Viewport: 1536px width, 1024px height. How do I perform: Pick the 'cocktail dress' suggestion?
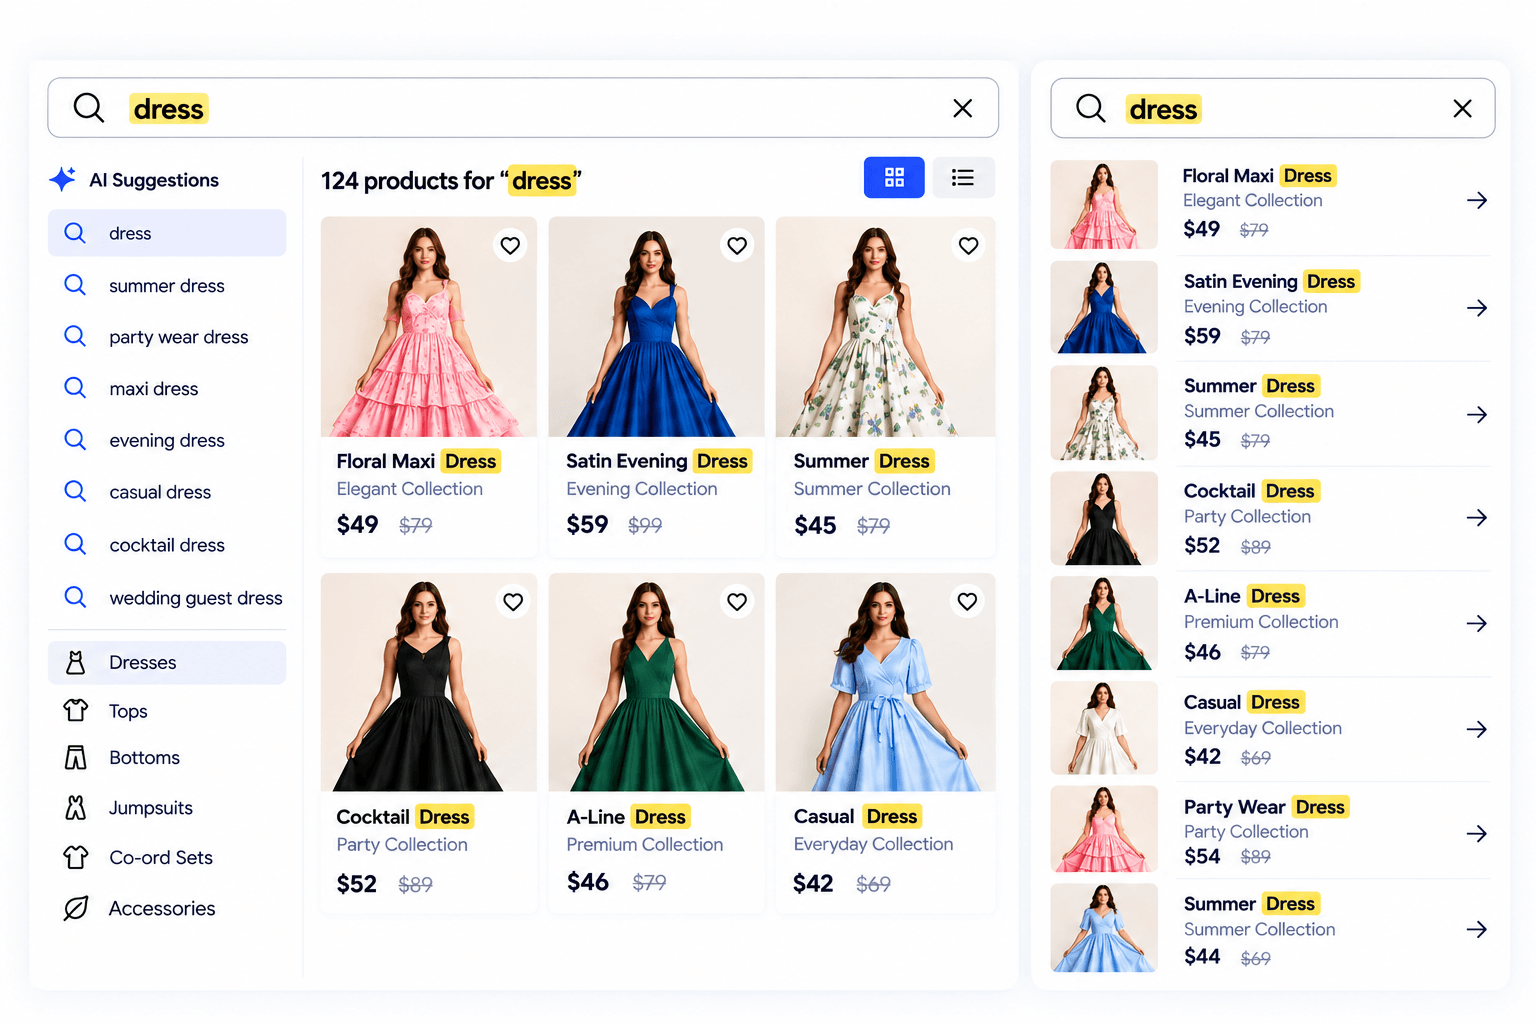tap(167, 545)
